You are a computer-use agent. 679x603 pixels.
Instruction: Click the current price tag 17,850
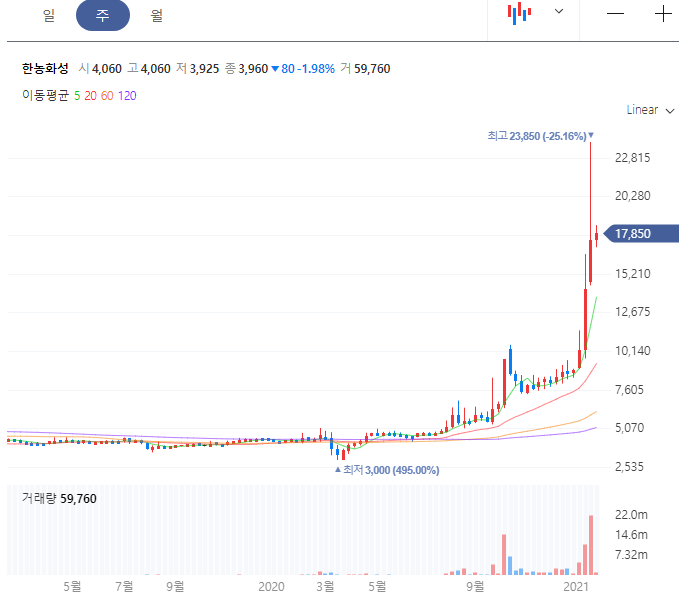(641, 234)
